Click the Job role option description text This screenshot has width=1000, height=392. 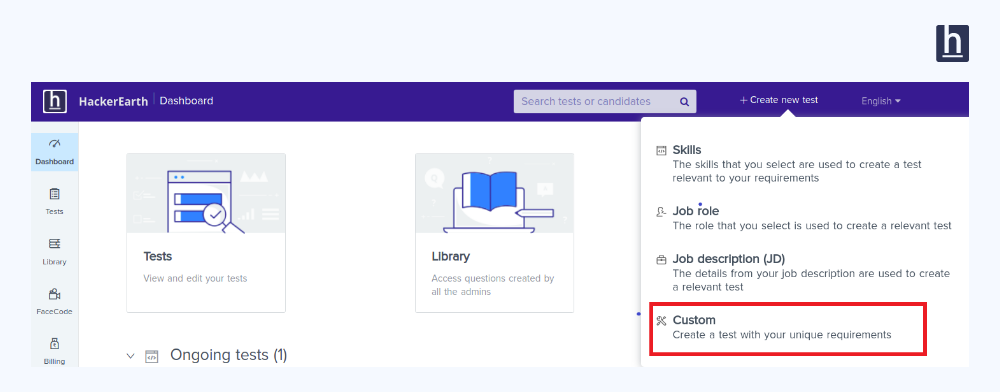812,226
